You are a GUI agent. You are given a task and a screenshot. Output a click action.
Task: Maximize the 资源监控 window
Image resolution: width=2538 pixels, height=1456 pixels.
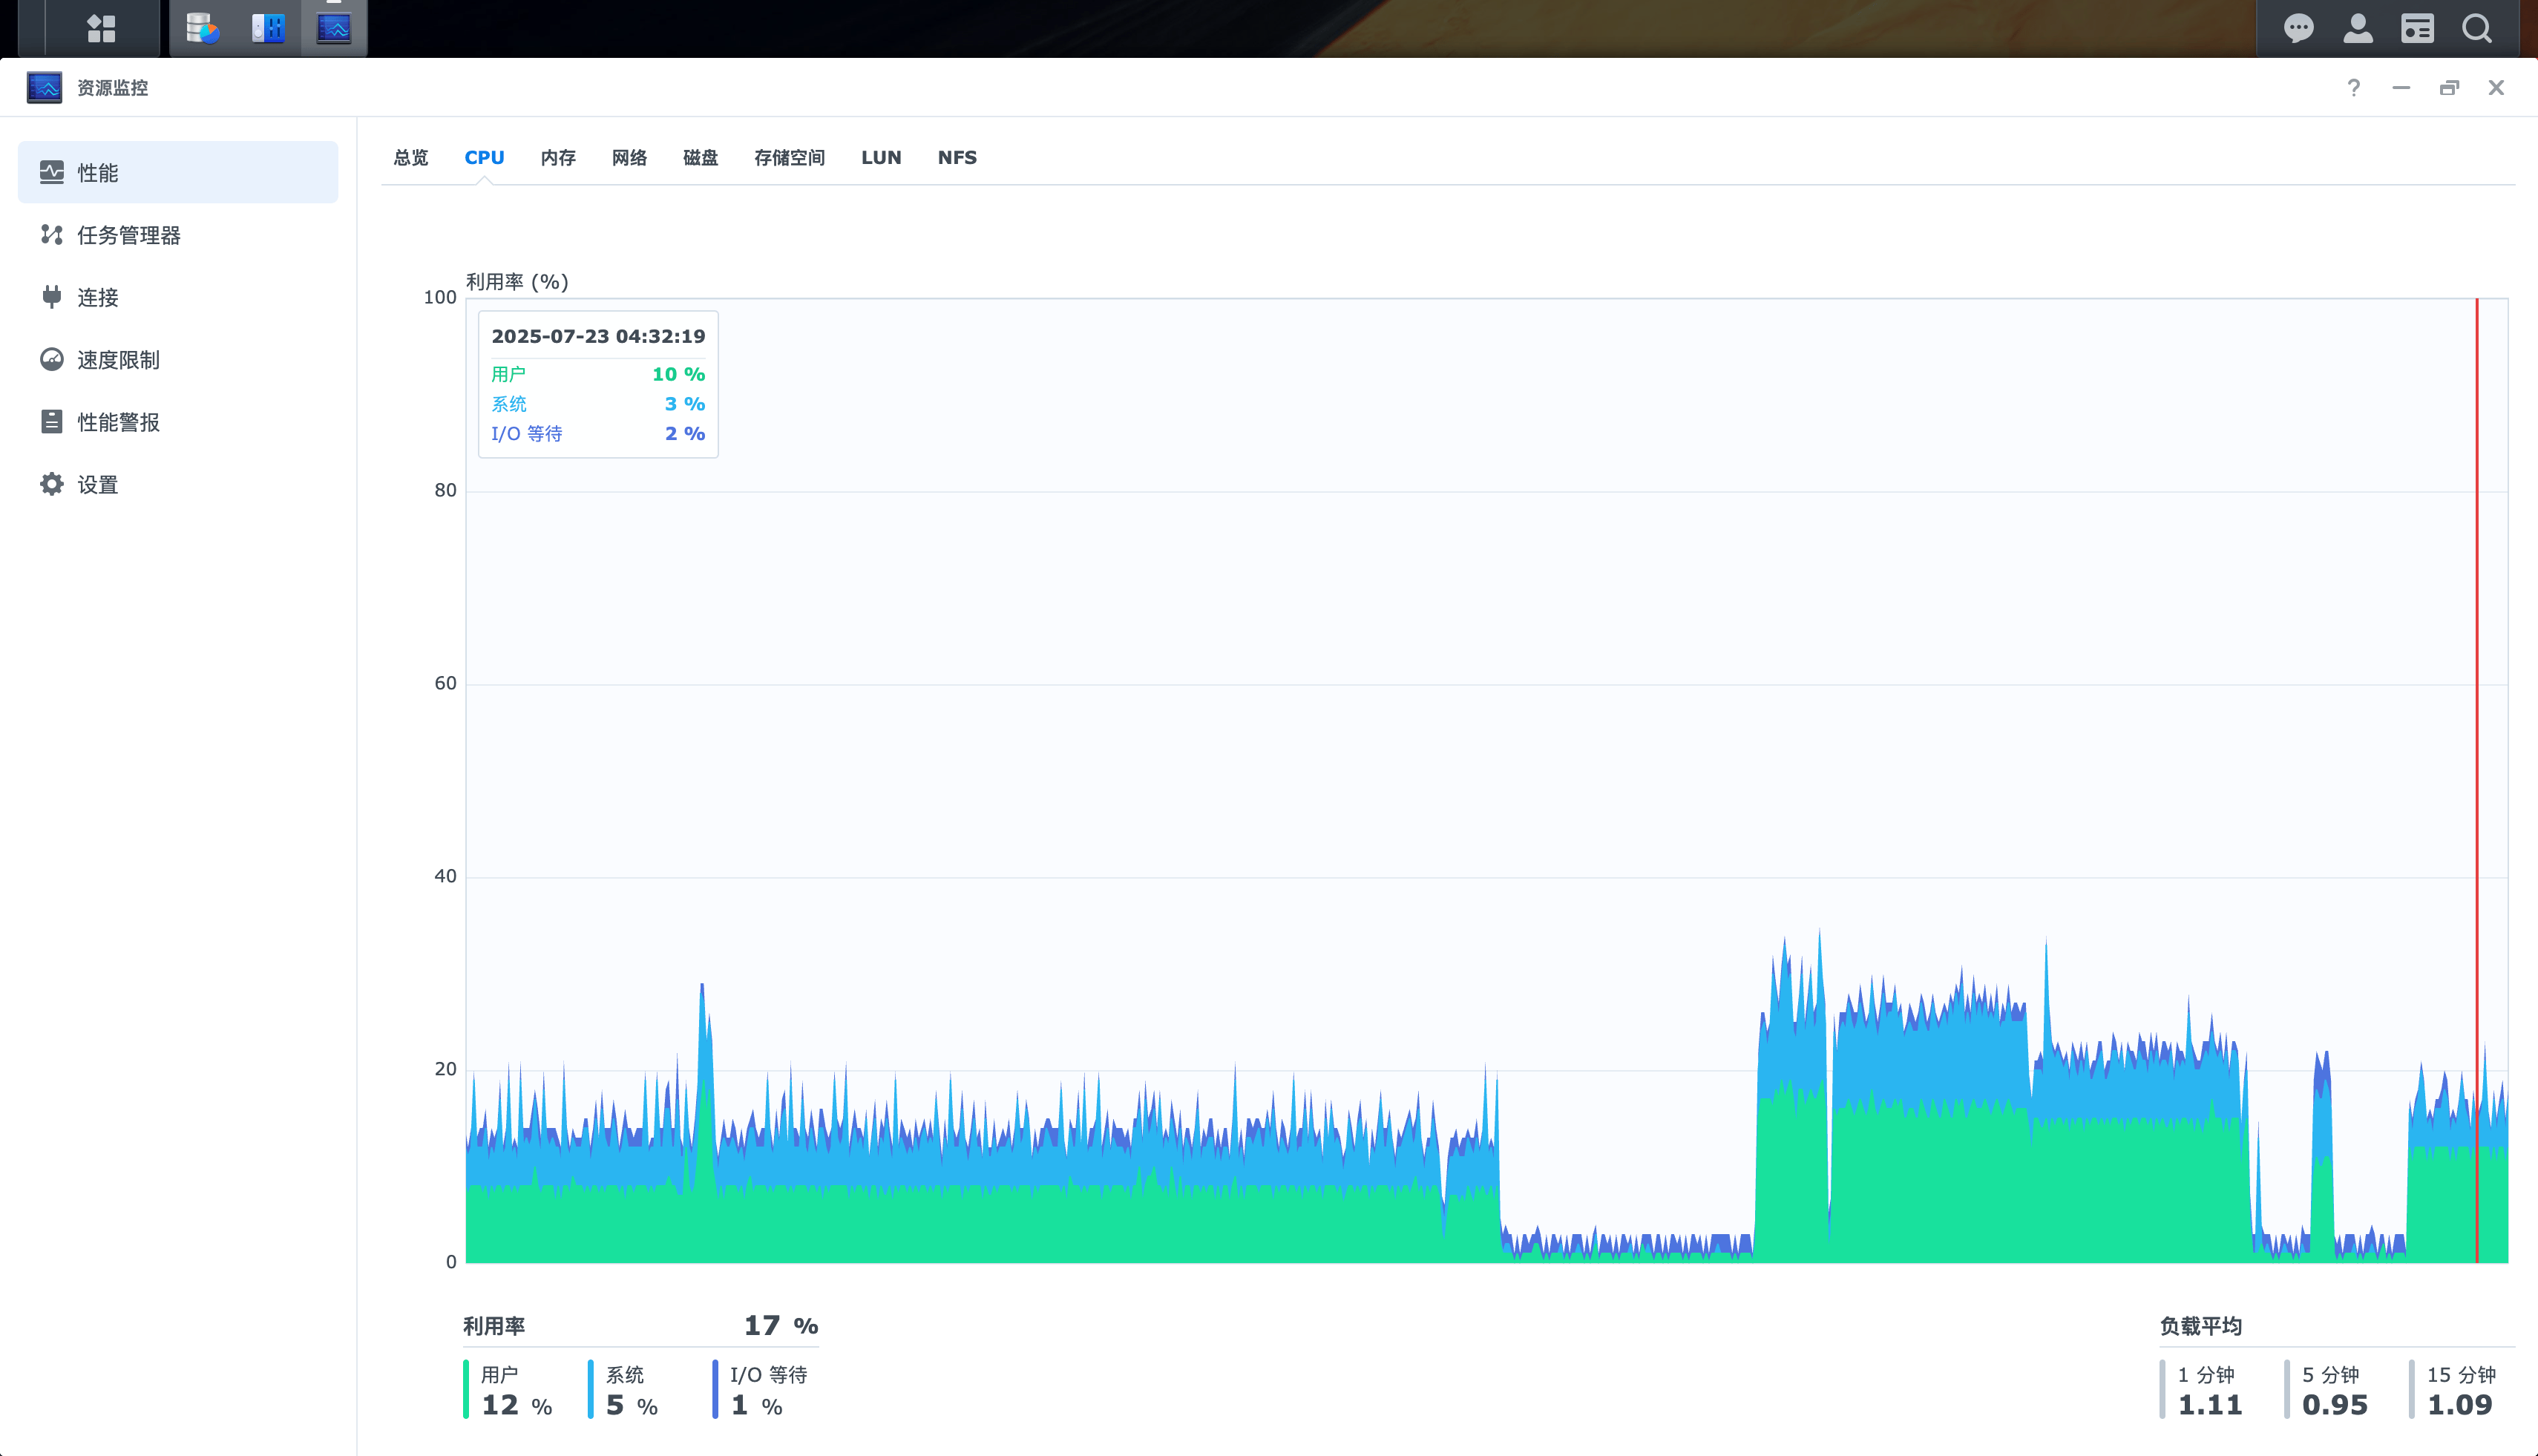(x=2449, y=88)
